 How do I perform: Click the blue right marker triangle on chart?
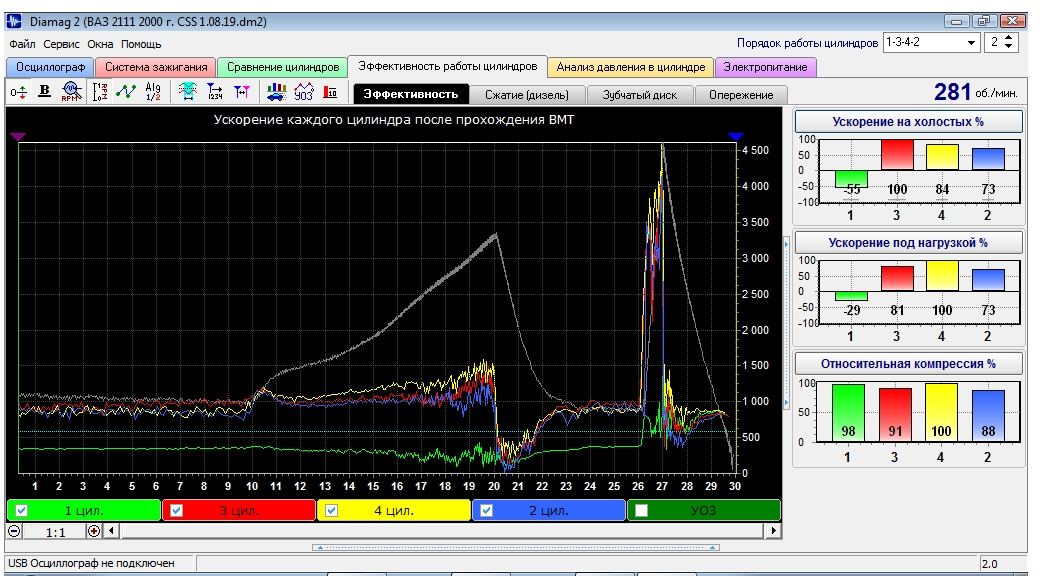736,136
